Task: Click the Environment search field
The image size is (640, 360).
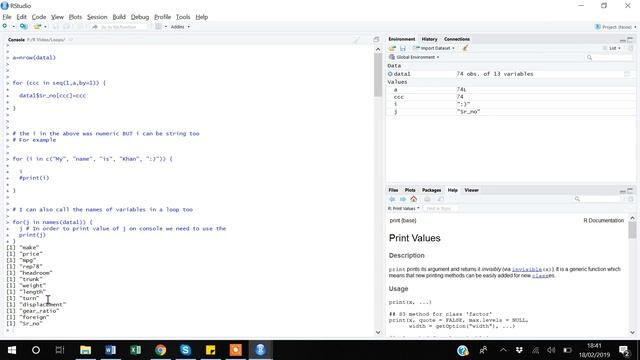Action: coord(610,57)
